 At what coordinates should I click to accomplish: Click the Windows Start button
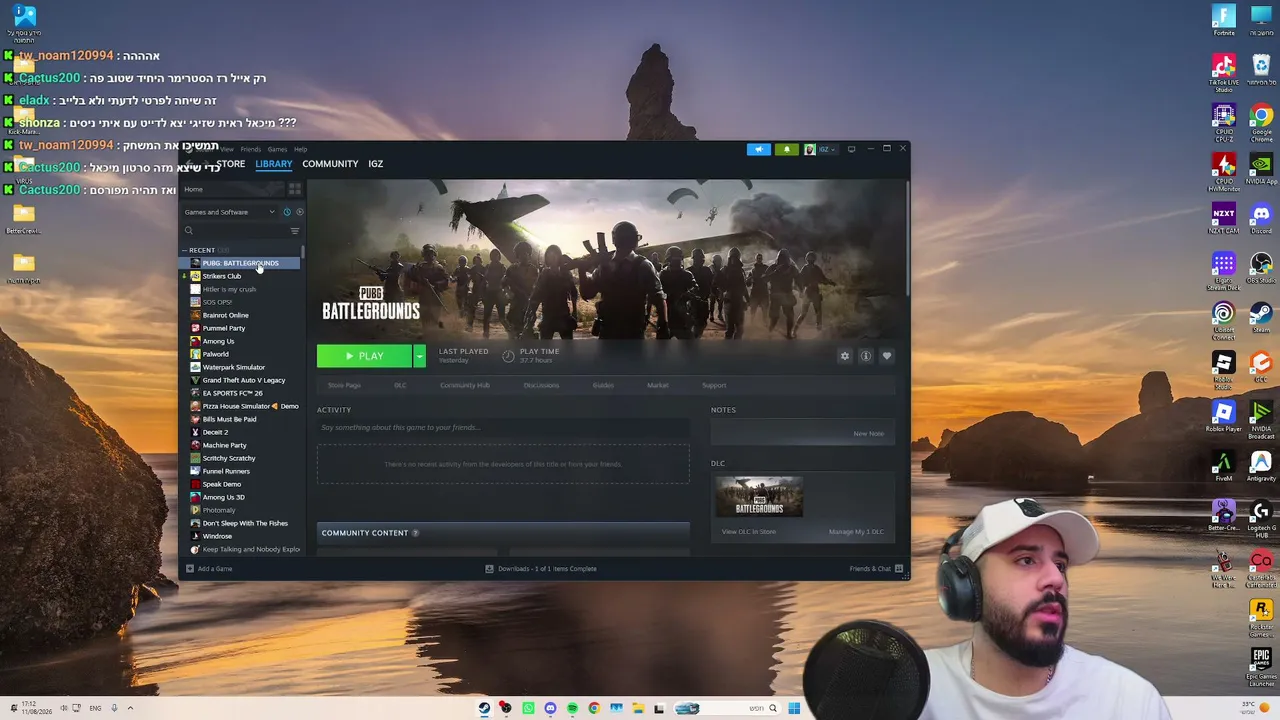(794, 708)
